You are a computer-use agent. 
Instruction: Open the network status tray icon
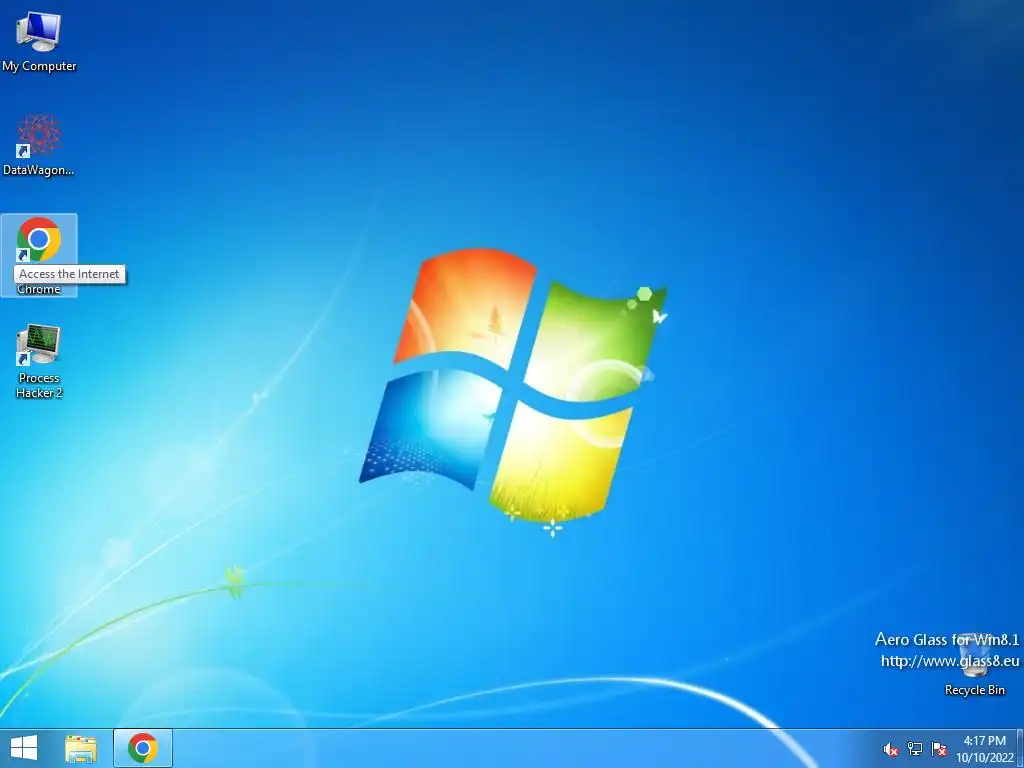pos(914,749)
